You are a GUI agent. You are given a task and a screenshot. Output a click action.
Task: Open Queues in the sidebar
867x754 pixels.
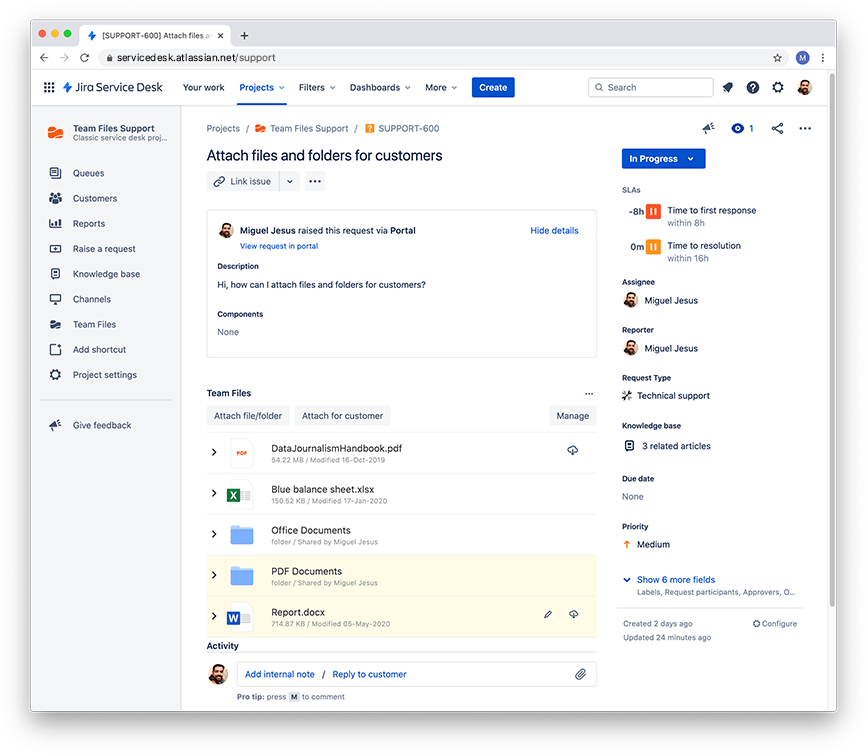click(88, 173)
